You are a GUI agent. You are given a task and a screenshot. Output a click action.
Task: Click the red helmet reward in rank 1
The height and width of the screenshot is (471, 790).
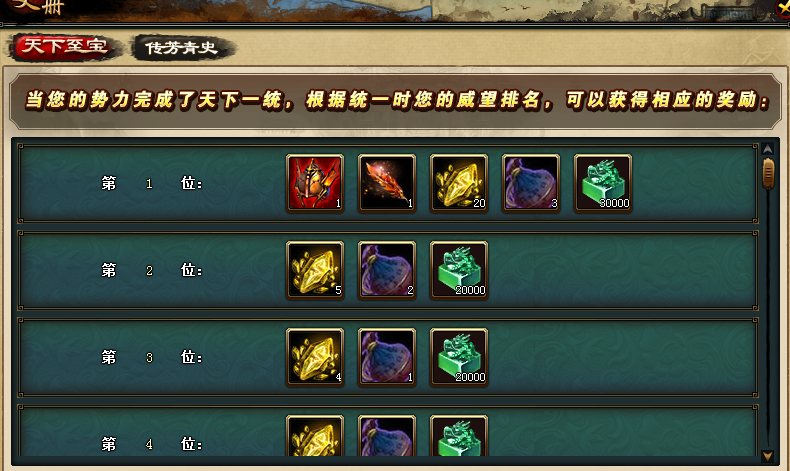click(315, 183)
